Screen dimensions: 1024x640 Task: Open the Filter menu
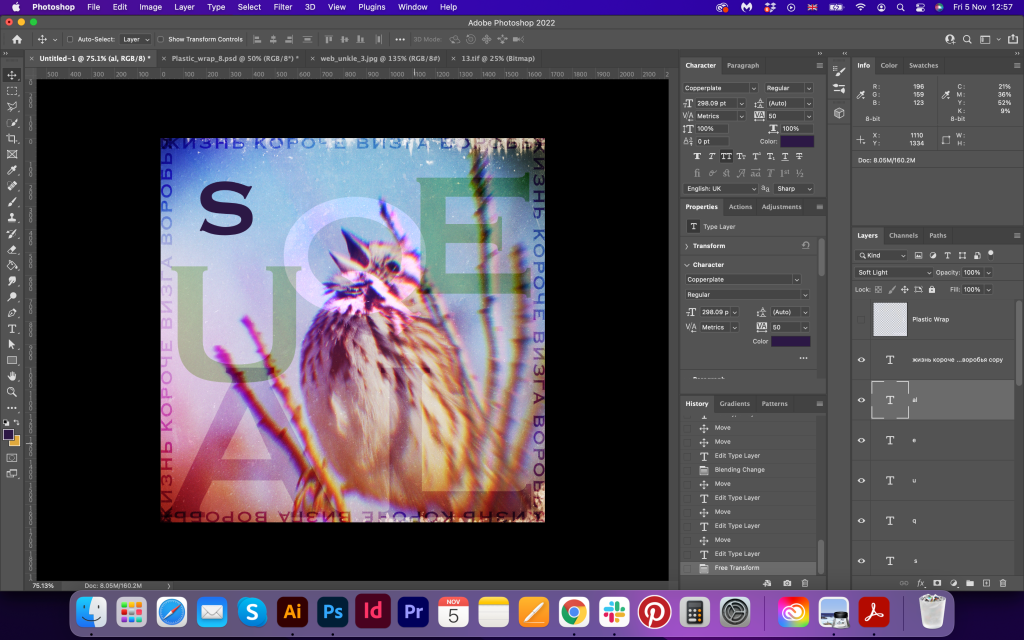[x=283, y=7]
